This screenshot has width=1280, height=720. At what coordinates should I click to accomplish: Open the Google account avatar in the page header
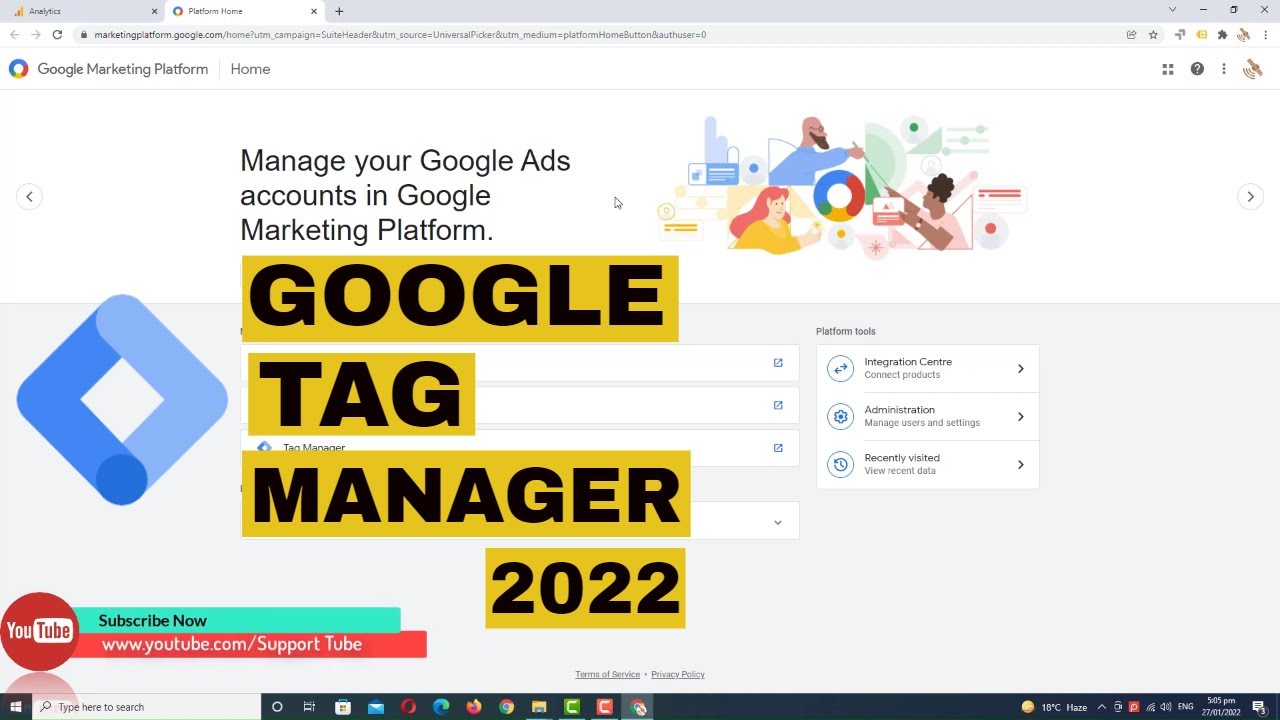point(1252,69)
